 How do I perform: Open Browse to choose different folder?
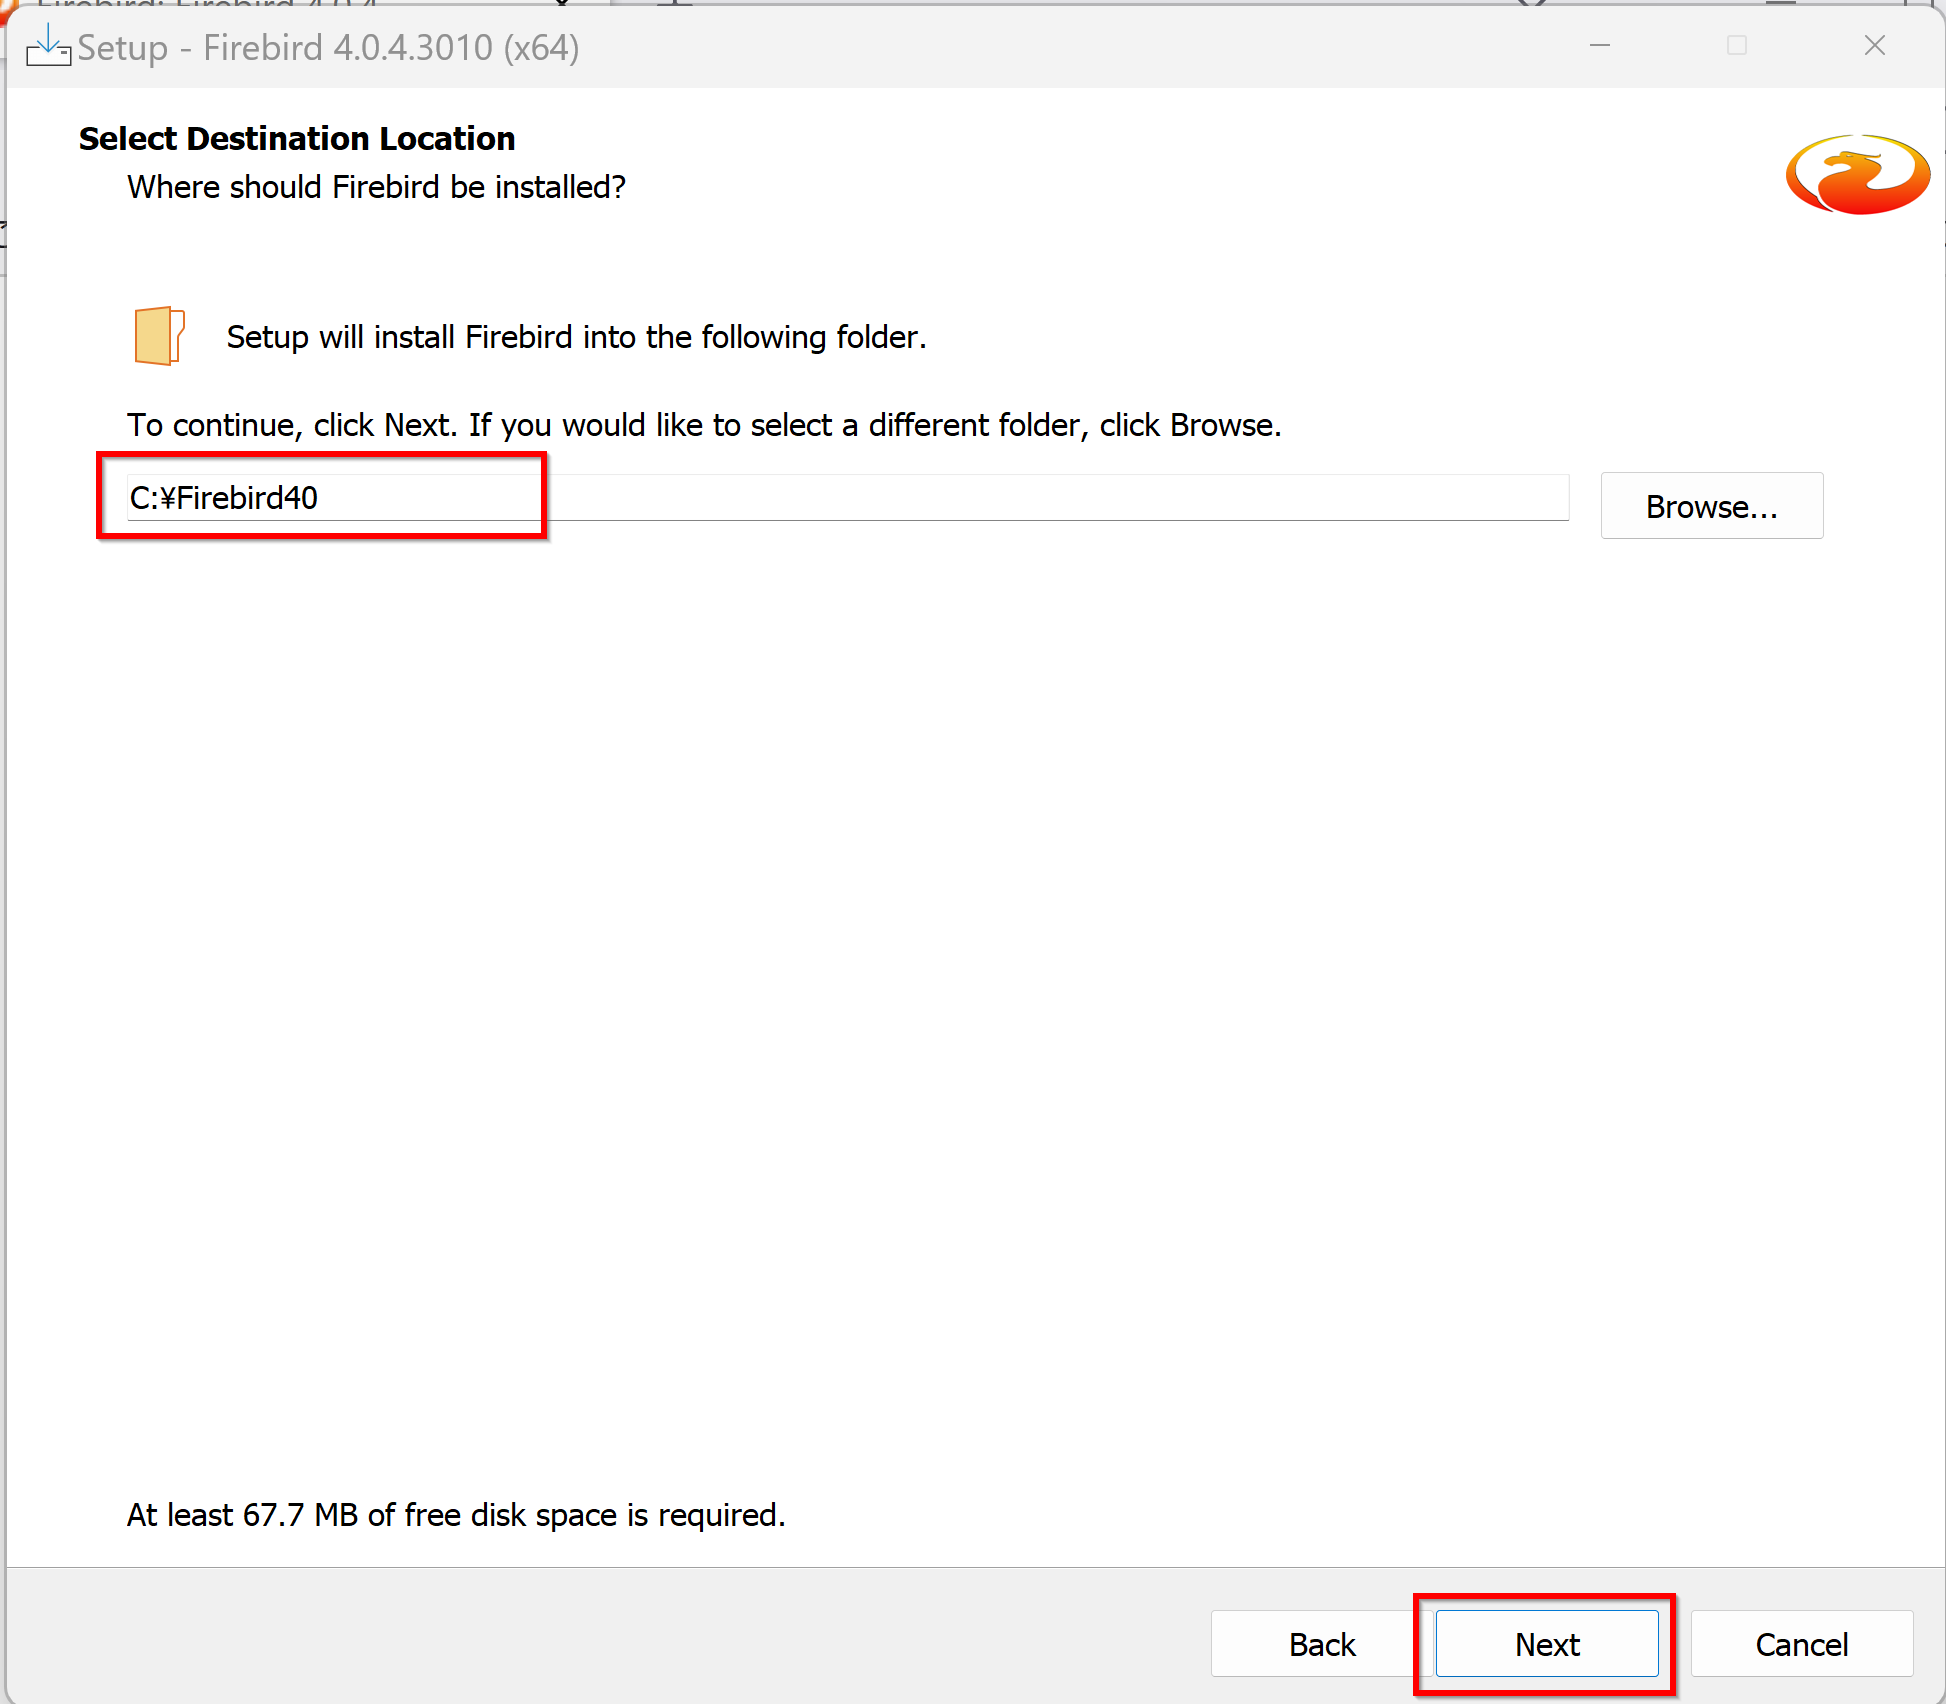(x=1712, y=506)
